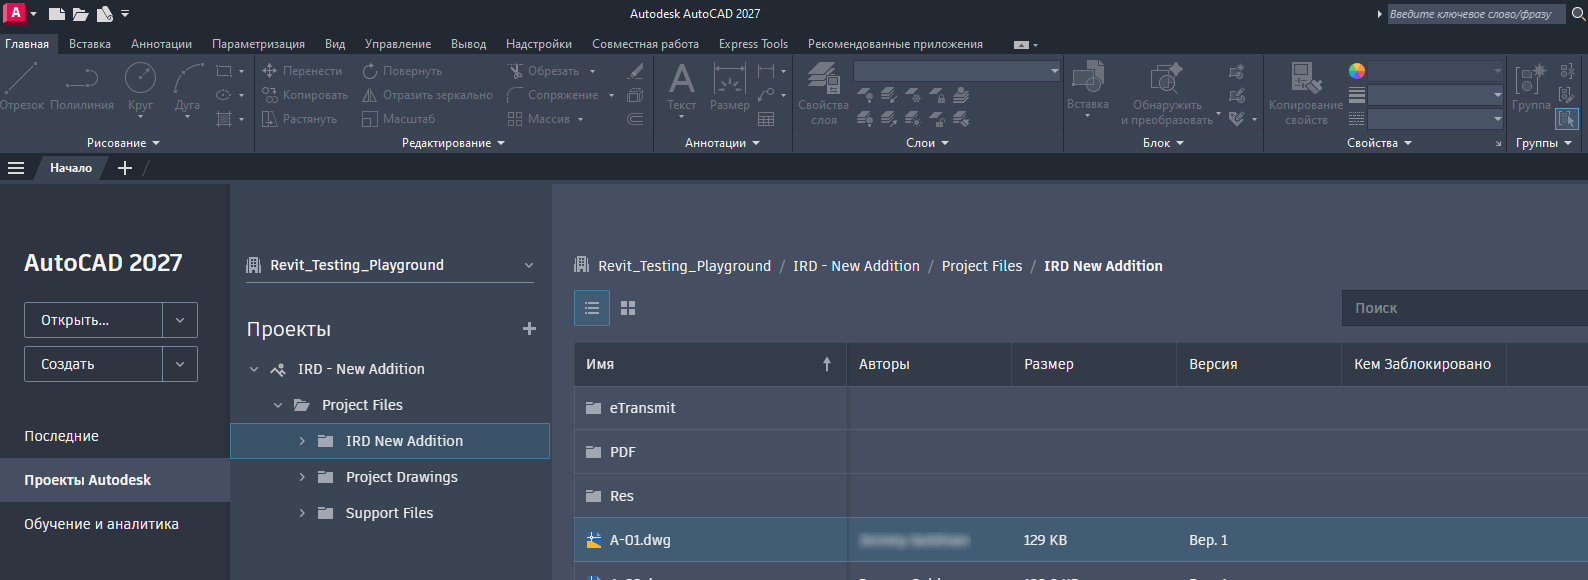Screen dimensions: 1588x580
Task: Click Project Files in the breadcrumb
Action: [x=982, y=266]
